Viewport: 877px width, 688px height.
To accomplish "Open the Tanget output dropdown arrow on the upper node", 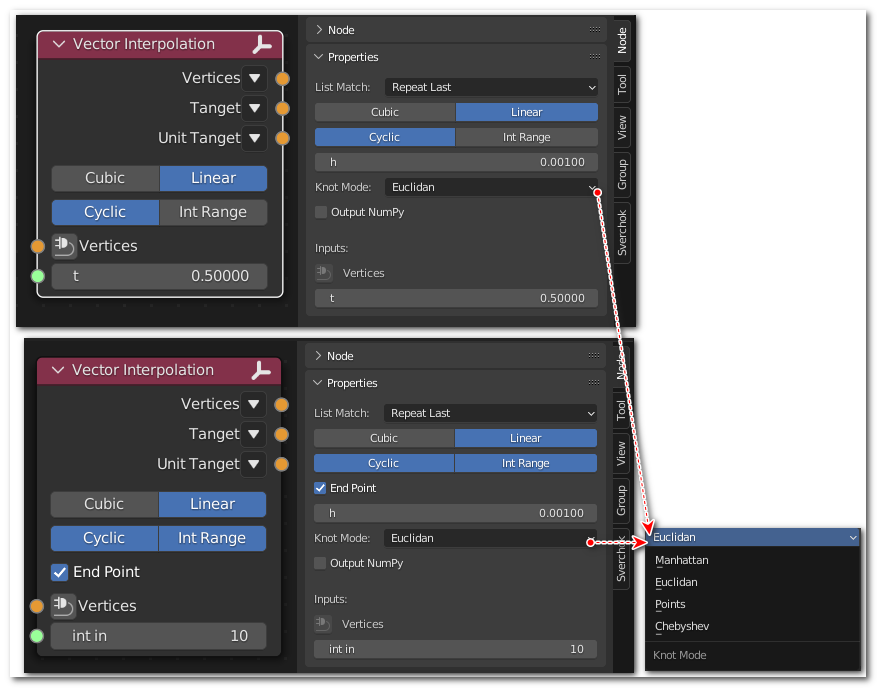I will (254, 108).
